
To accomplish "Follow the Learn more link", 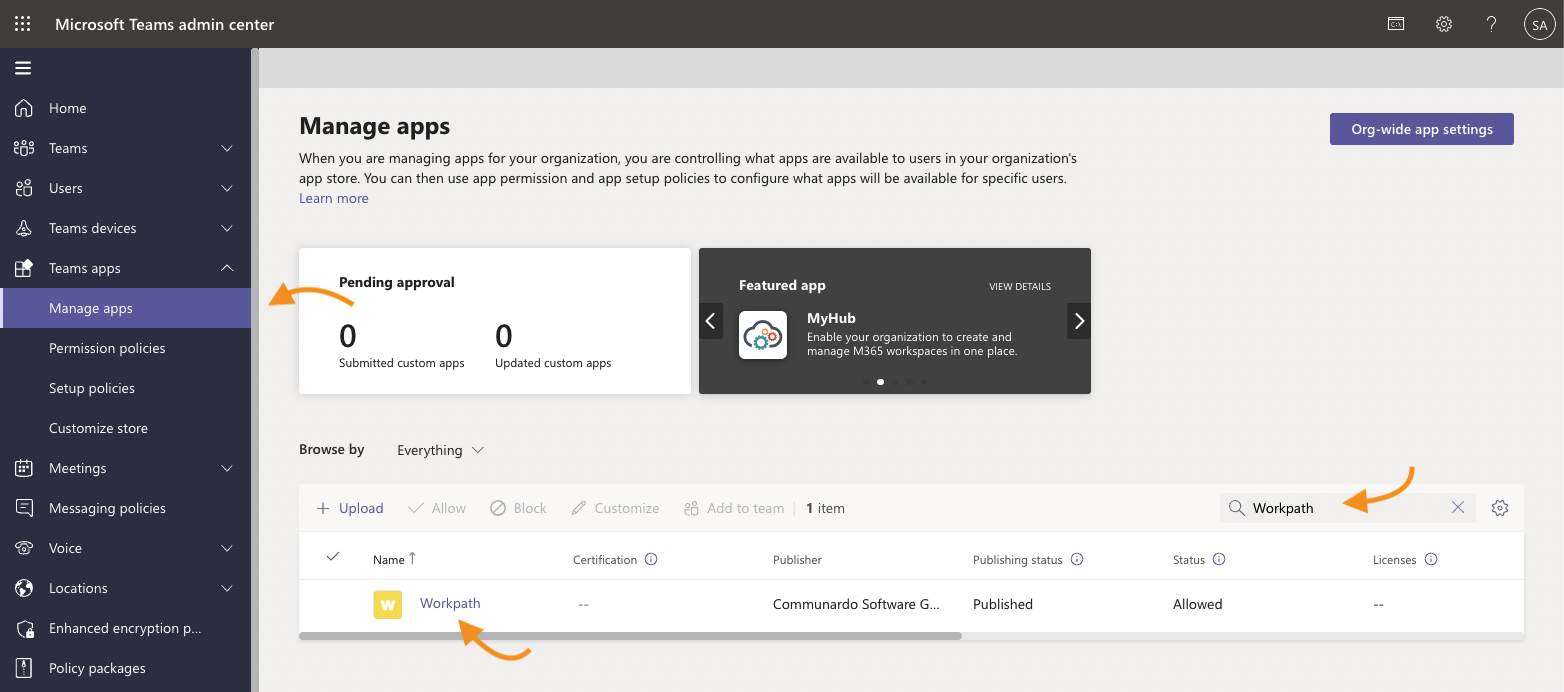I will pyautogui.click(x=334, y=198).
